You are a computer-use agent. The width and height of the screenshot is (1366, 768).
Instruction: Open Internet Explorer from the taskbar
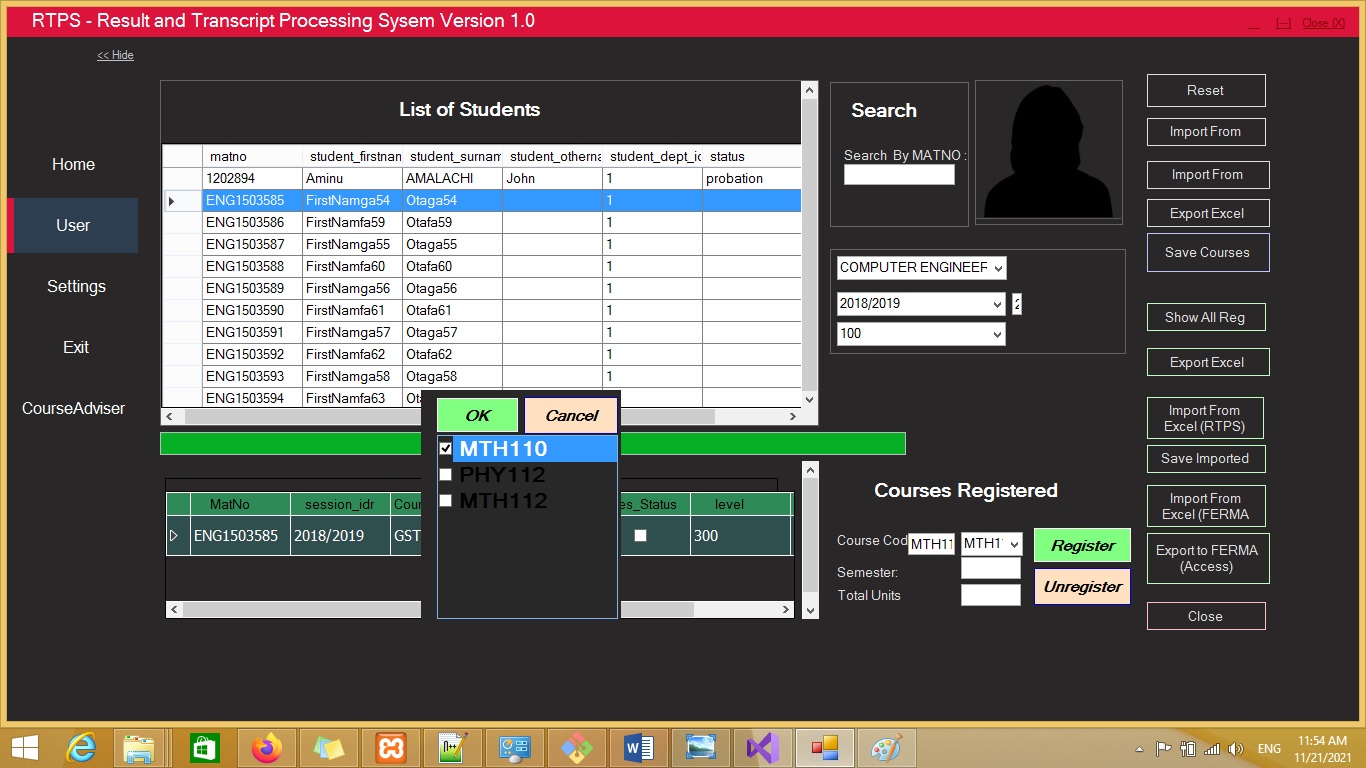(81, 748)
